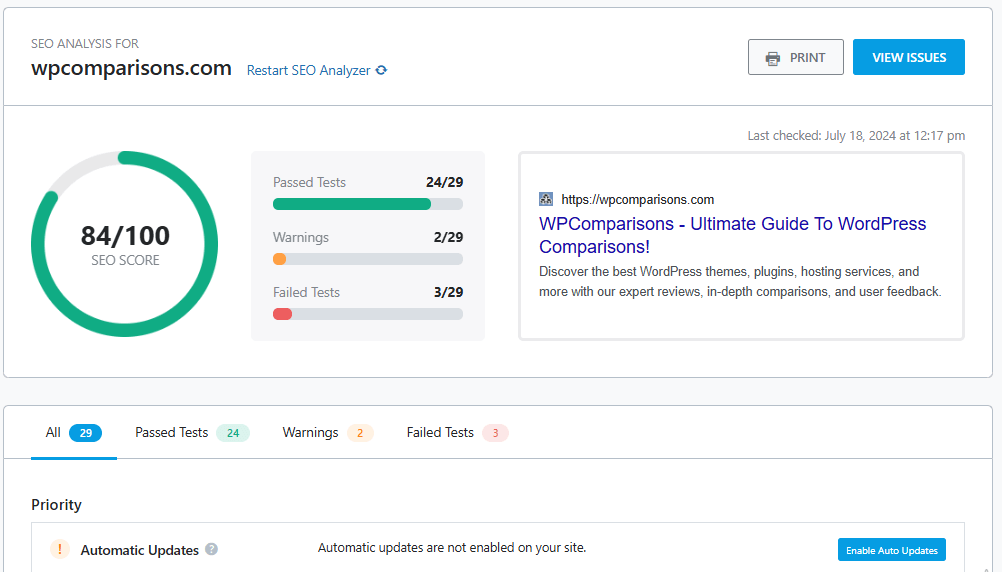Open the All tests tab
1002x572 pixels.
[73, 433]
